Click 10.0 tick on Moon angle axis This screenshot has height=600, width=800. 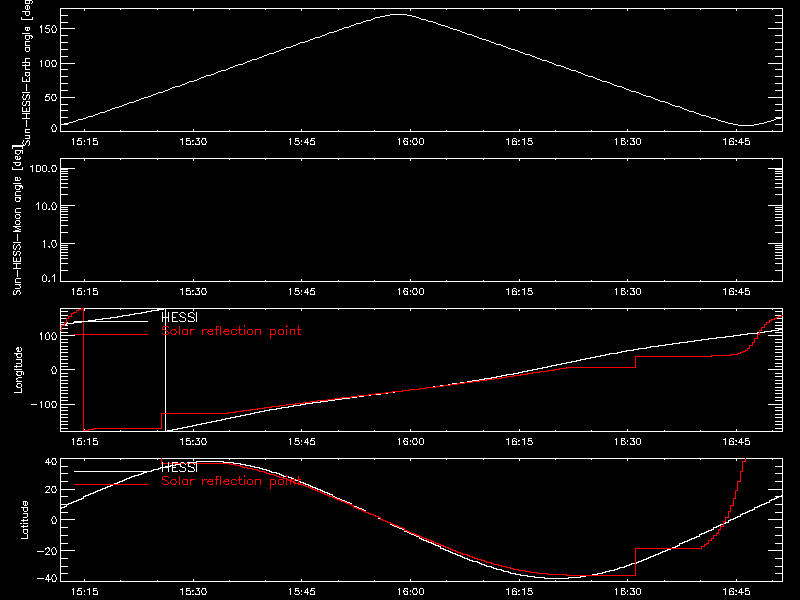click(46, 206)
